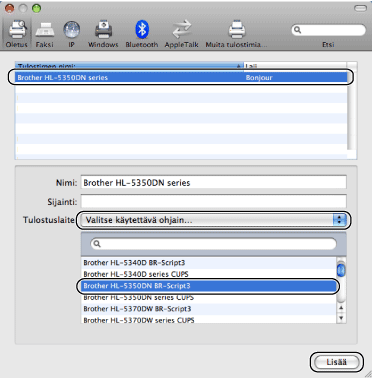The width and height of the screenshot is (372, 379).
Task: Select Brother HL-5370DW series CUPS driver
Action: pyautogui.click(x=209, y=320)
